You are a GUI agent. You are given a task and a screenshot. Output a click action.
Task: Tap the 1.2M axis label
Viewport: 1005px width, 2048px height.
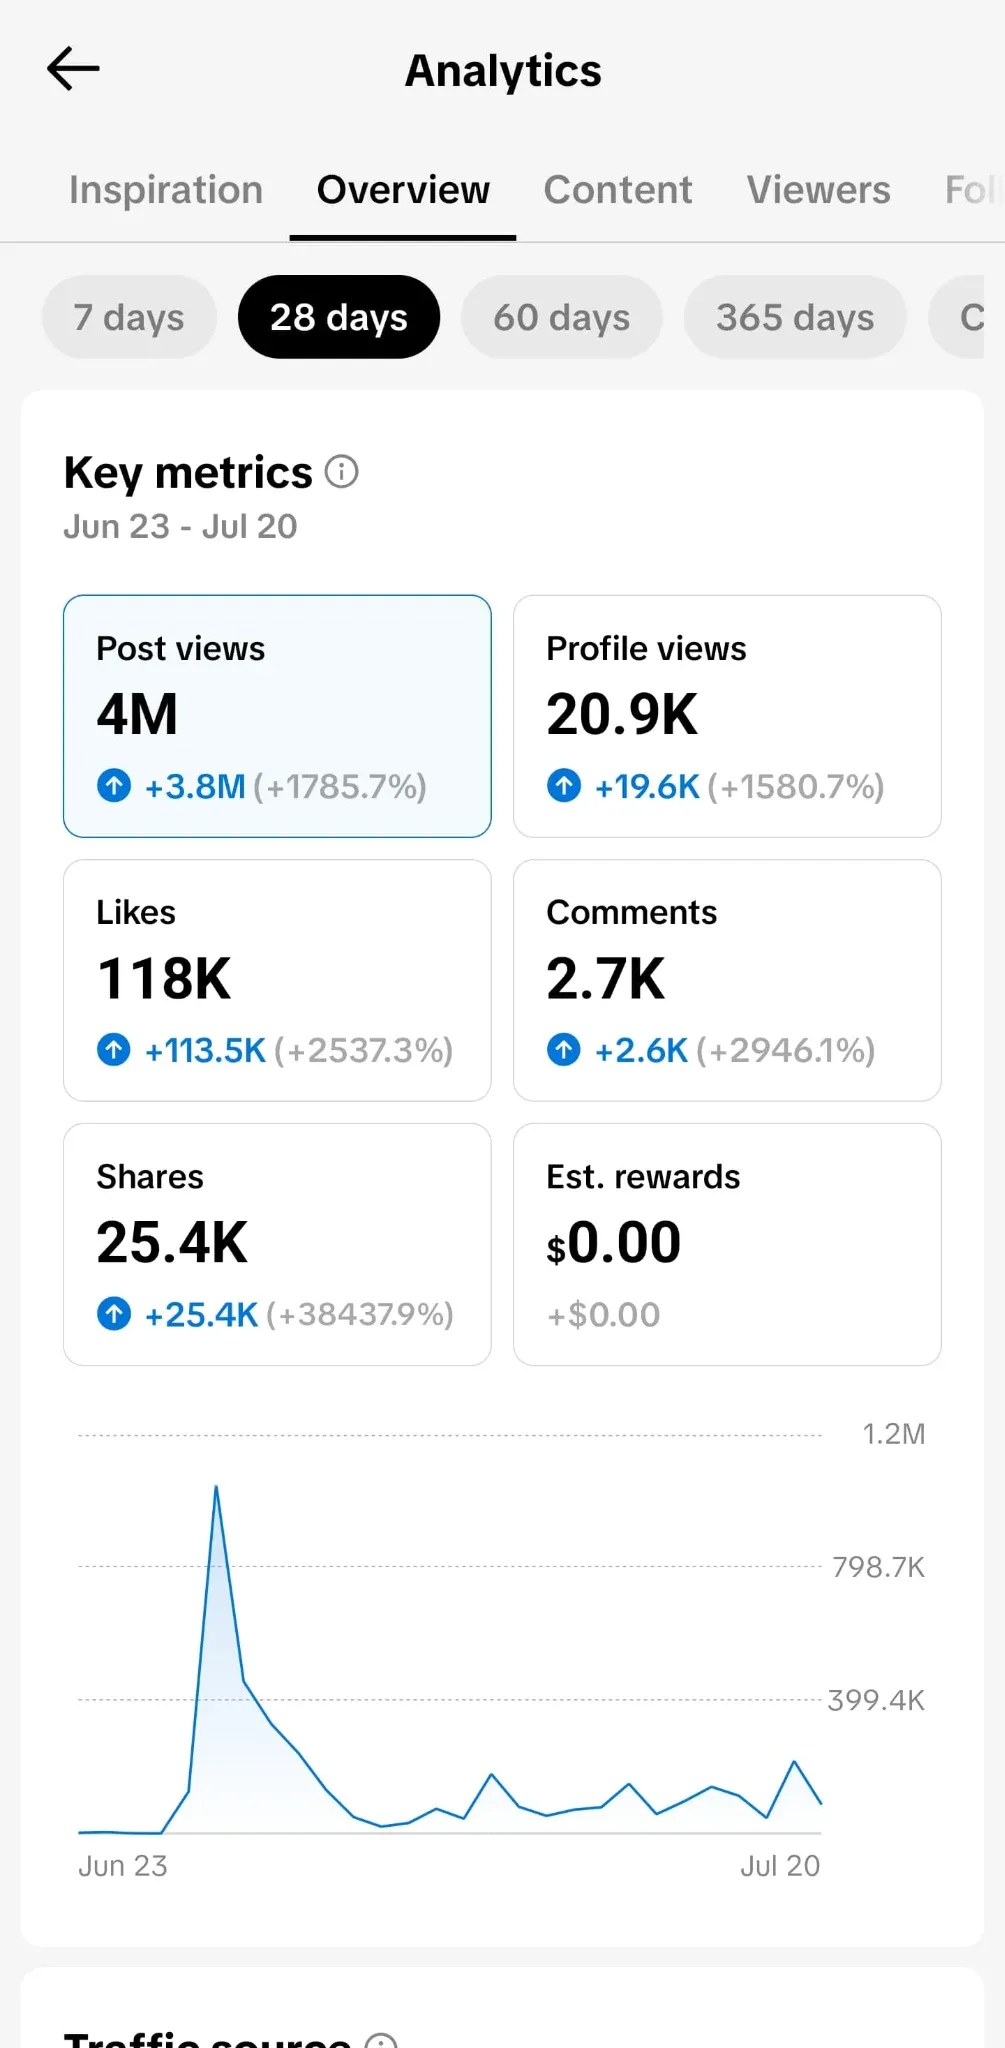point(894,1434)
